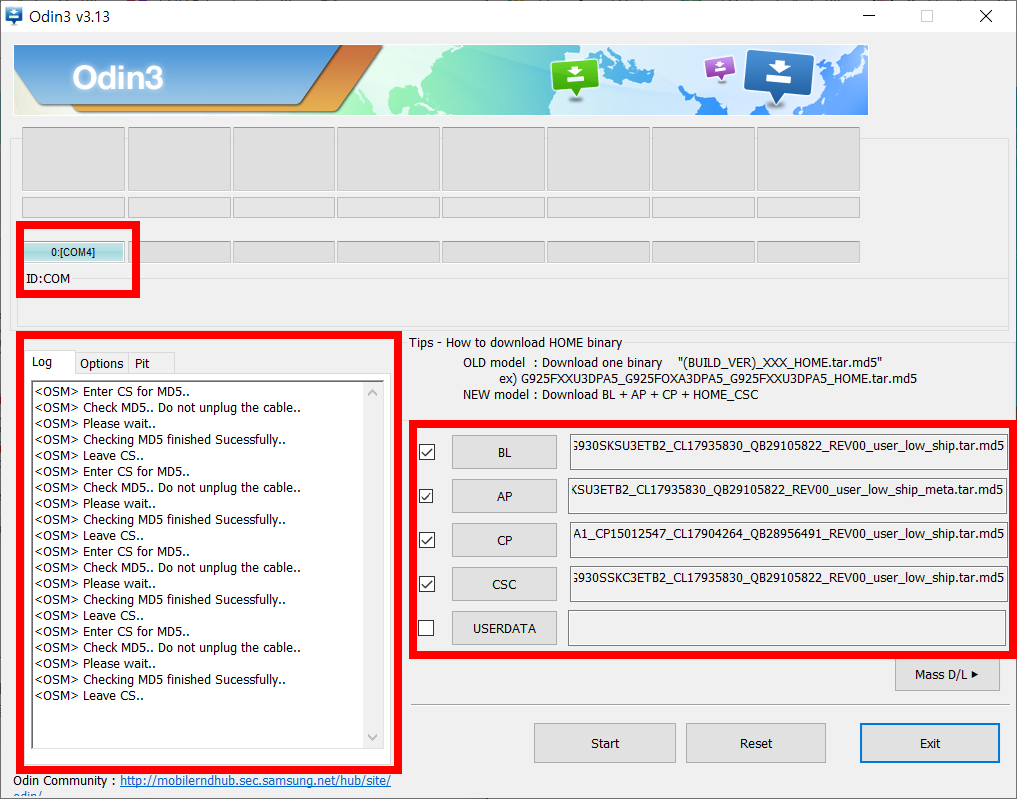Uncheck the CSC file checkbox
The width and height of the screenshot is (1017, 799).
[427, 584]
